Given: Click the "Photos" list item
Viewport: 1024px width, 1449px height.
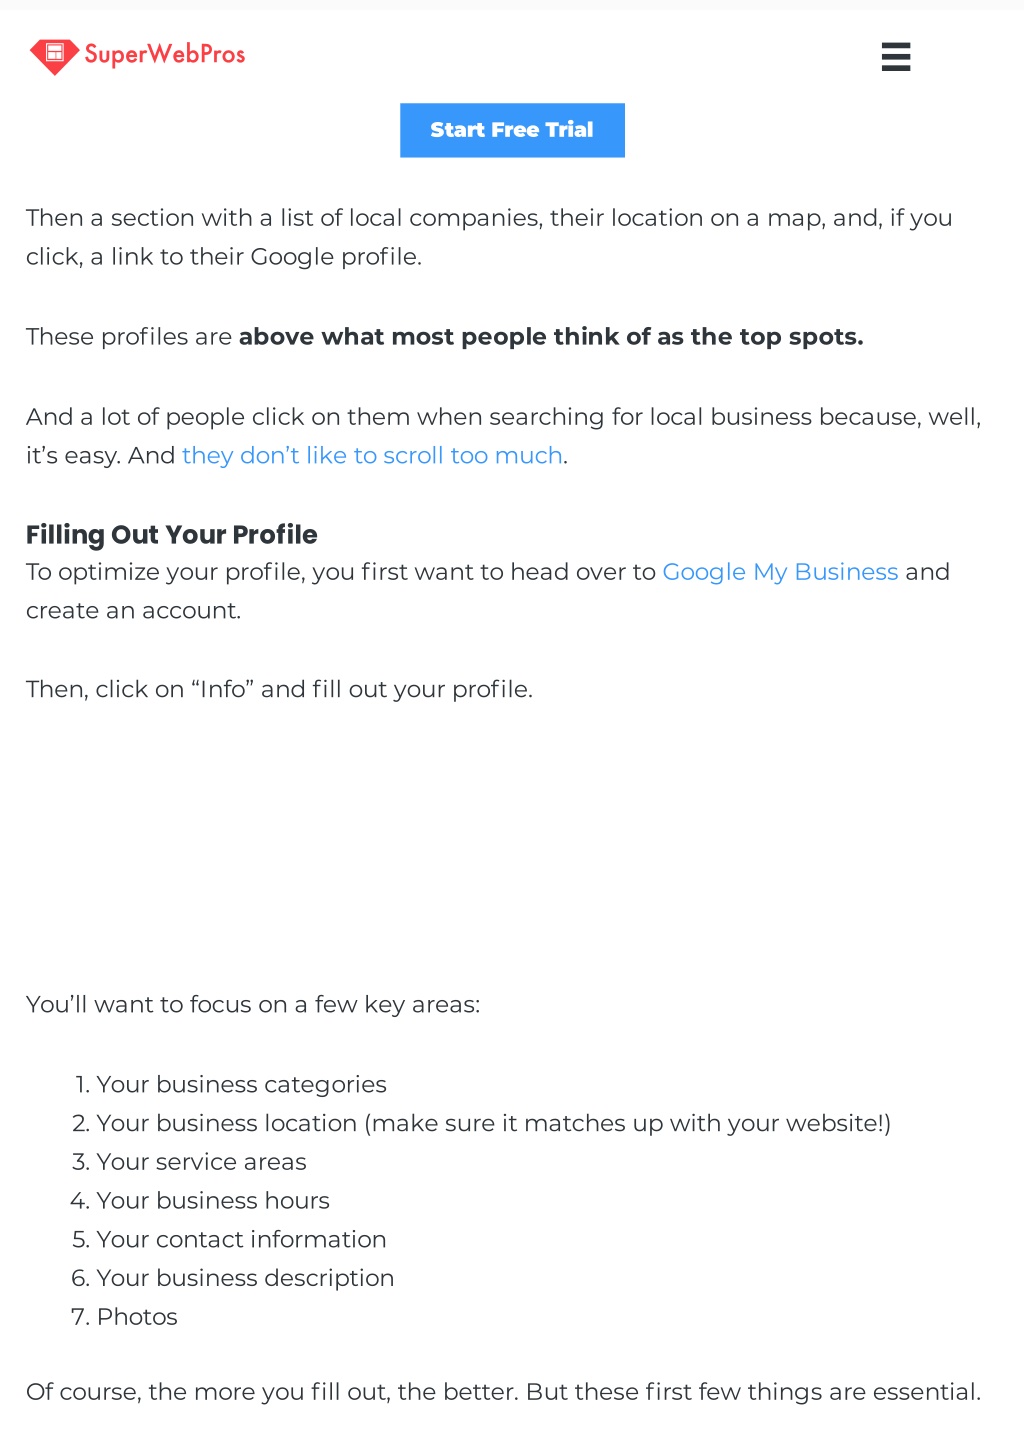Looking at the screenshot, I should (x=137, y=1317).
